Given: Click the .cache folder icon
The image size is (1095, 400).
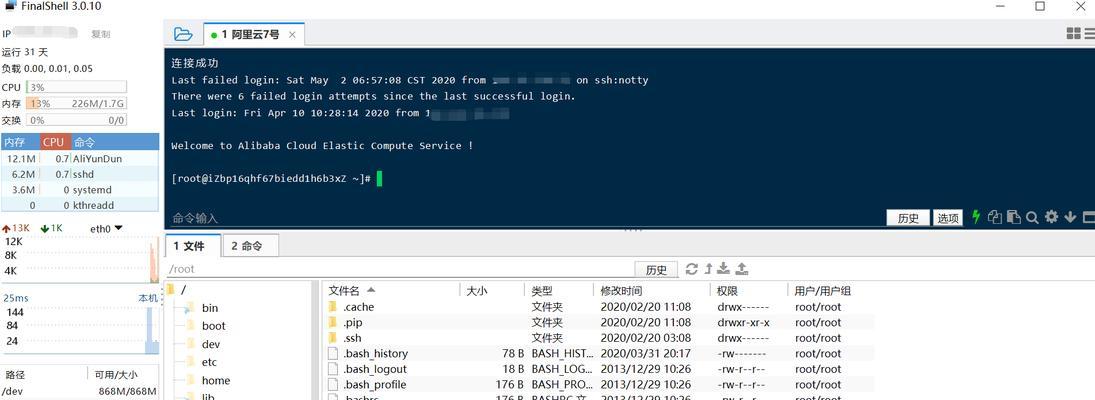Looking at the screenshot, I should (332, 307).
